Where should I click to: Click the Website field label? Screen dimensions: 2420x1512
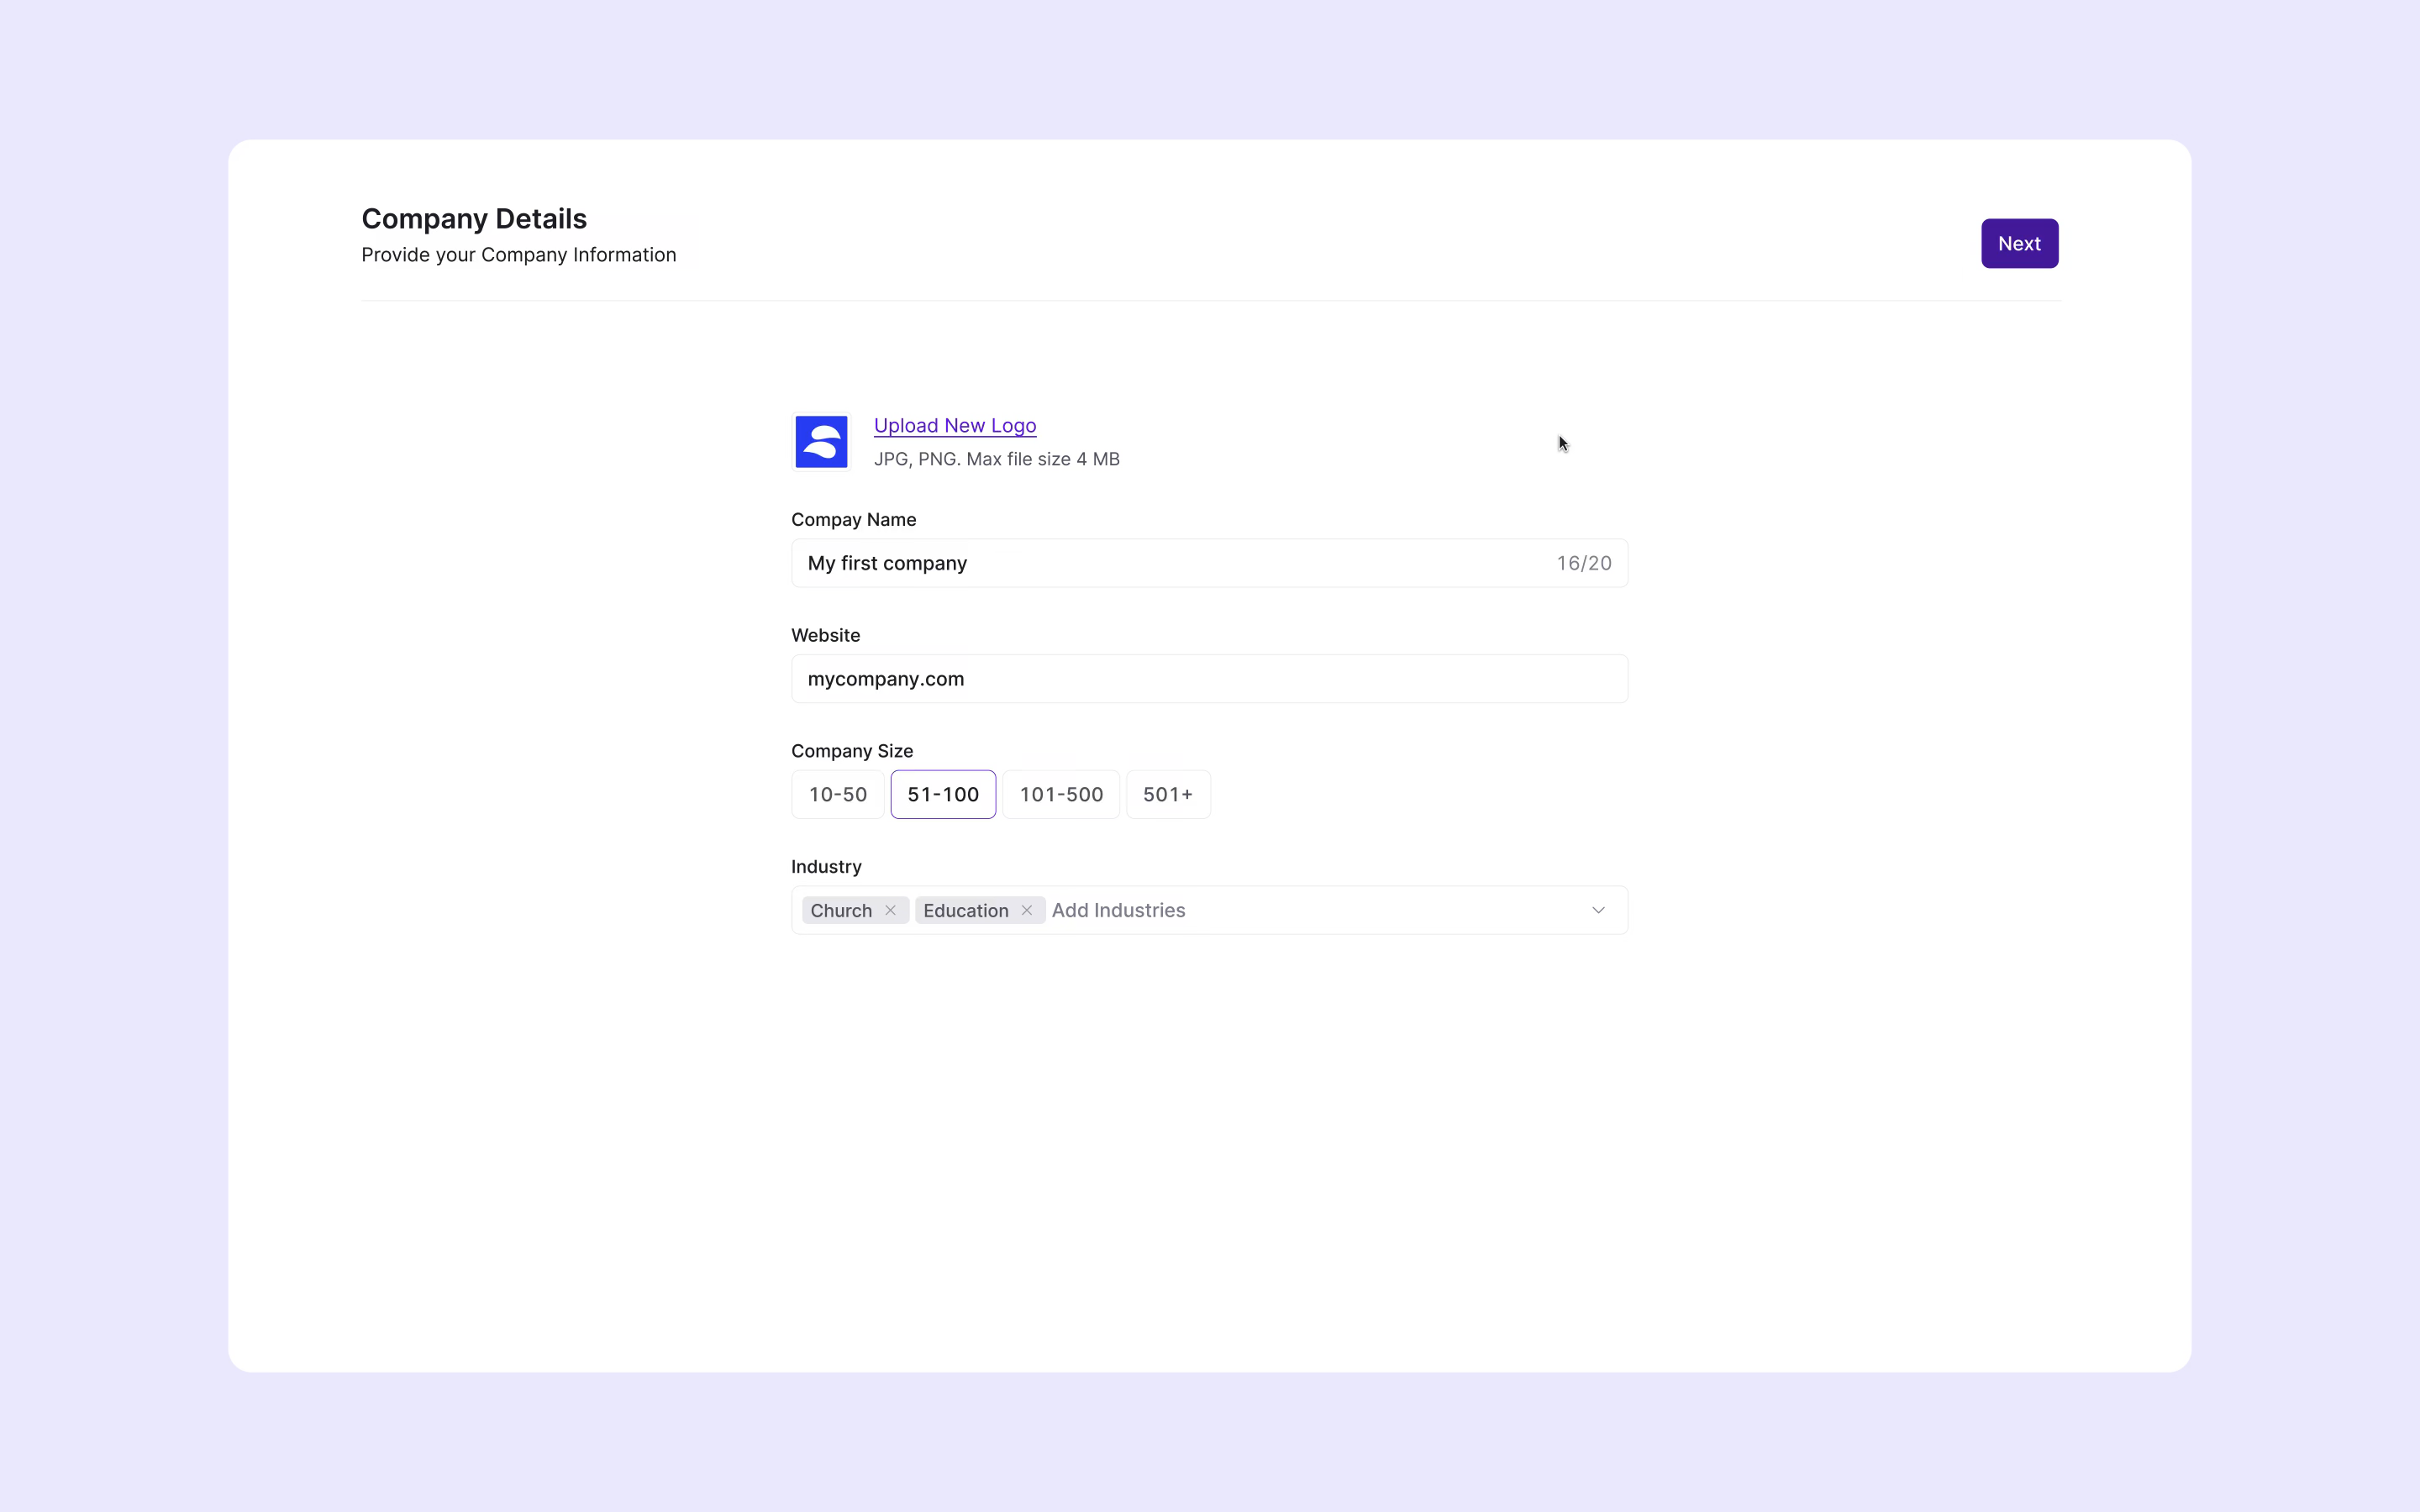[824, 635]
